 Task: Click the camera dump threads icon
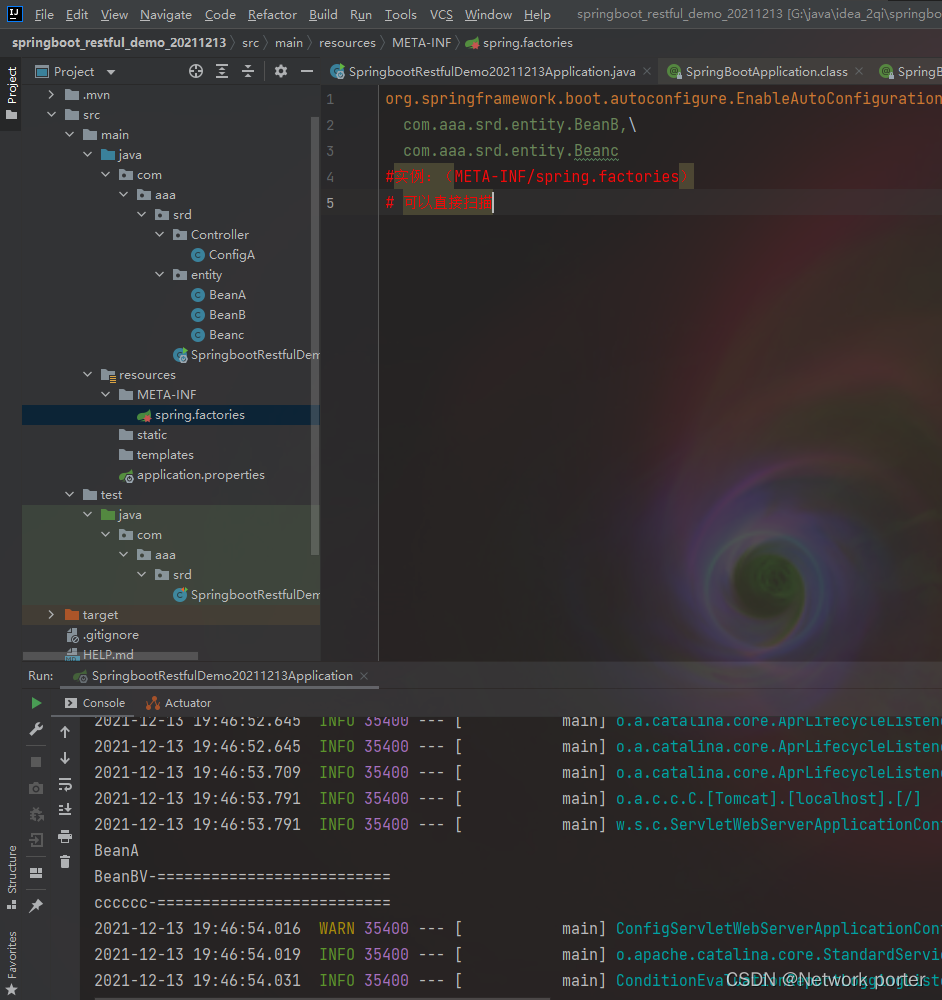pyautogui.click(x=36, y=788)
